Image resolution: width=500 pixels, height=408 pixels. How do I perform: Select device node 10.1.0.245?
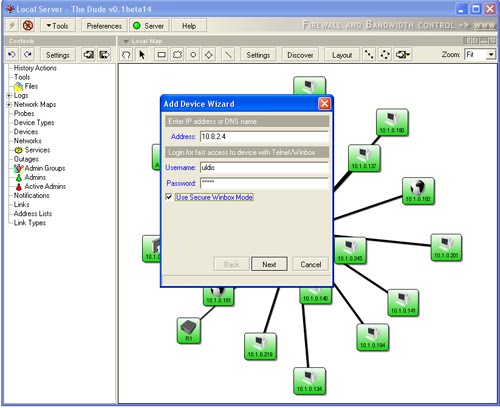(350, 250)
